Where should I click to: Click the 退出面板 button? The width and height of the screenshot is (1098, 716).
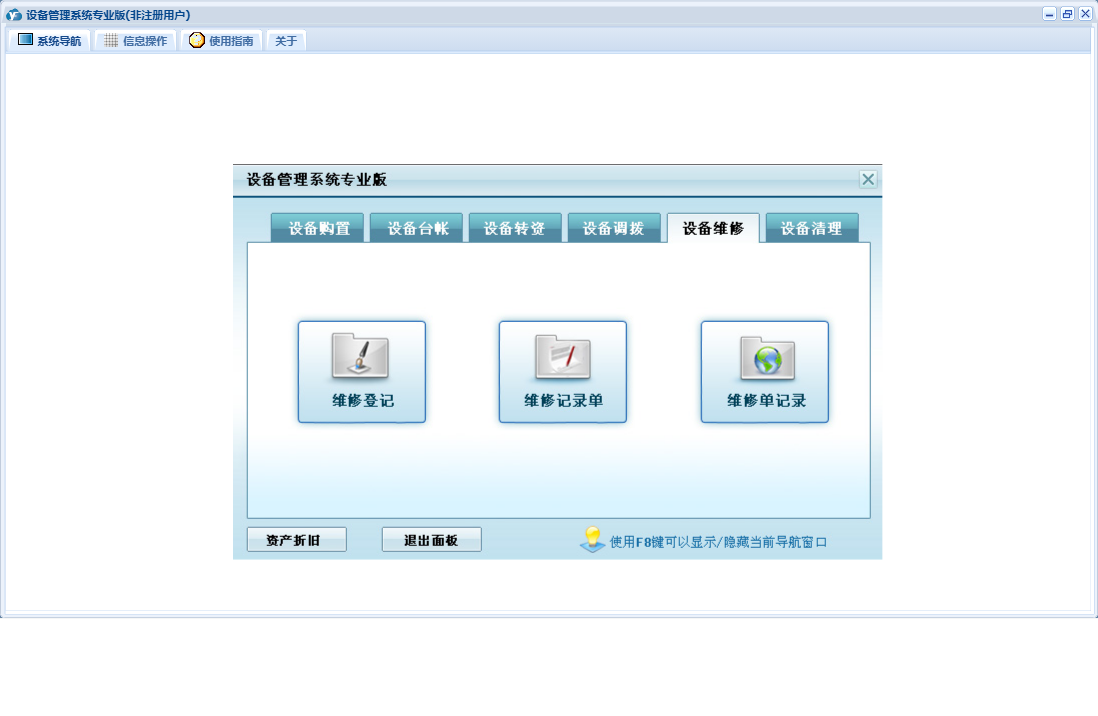coord(431,539)
